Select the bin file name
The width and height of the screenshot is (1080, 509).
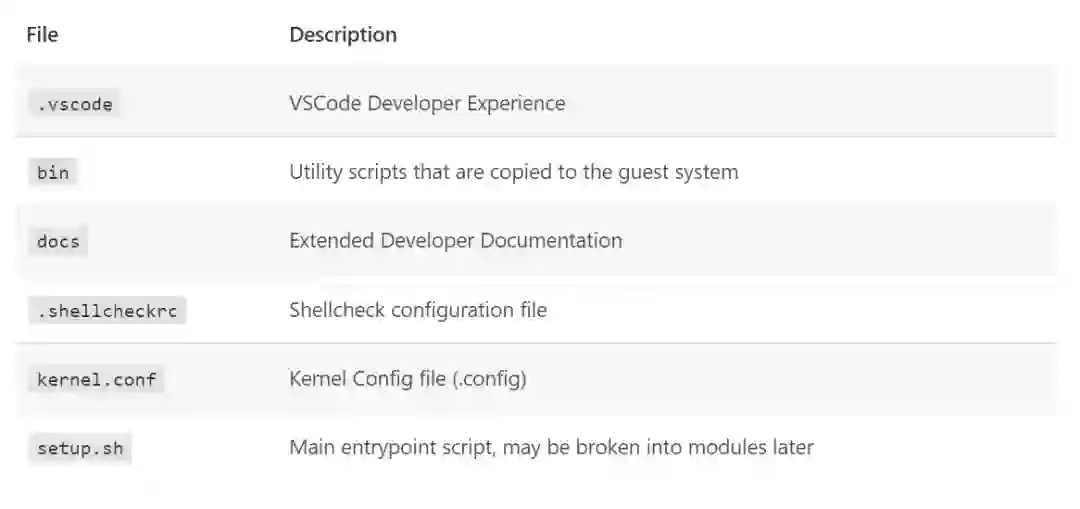click(x=53, y=173)
